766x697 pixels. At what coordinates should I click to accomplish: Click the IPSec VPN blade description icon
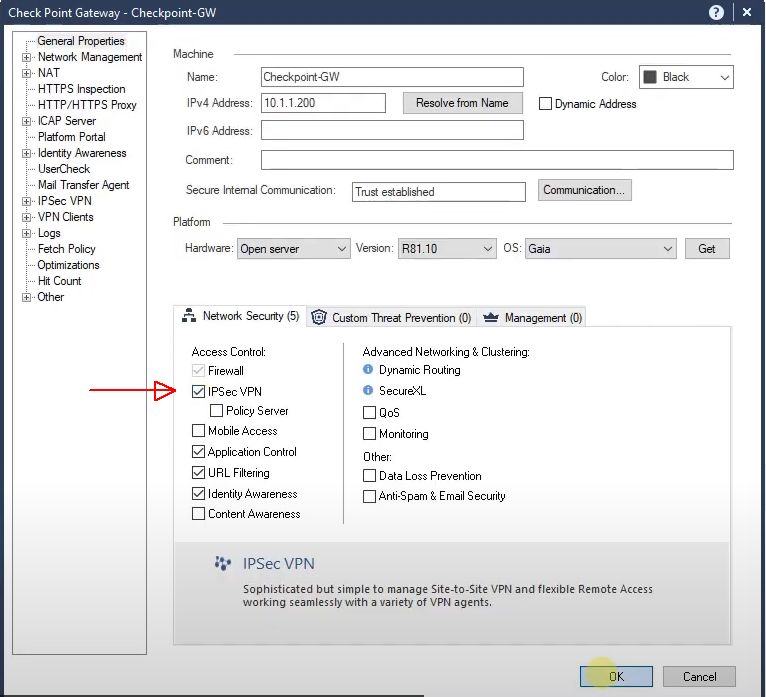coord(223,564)
